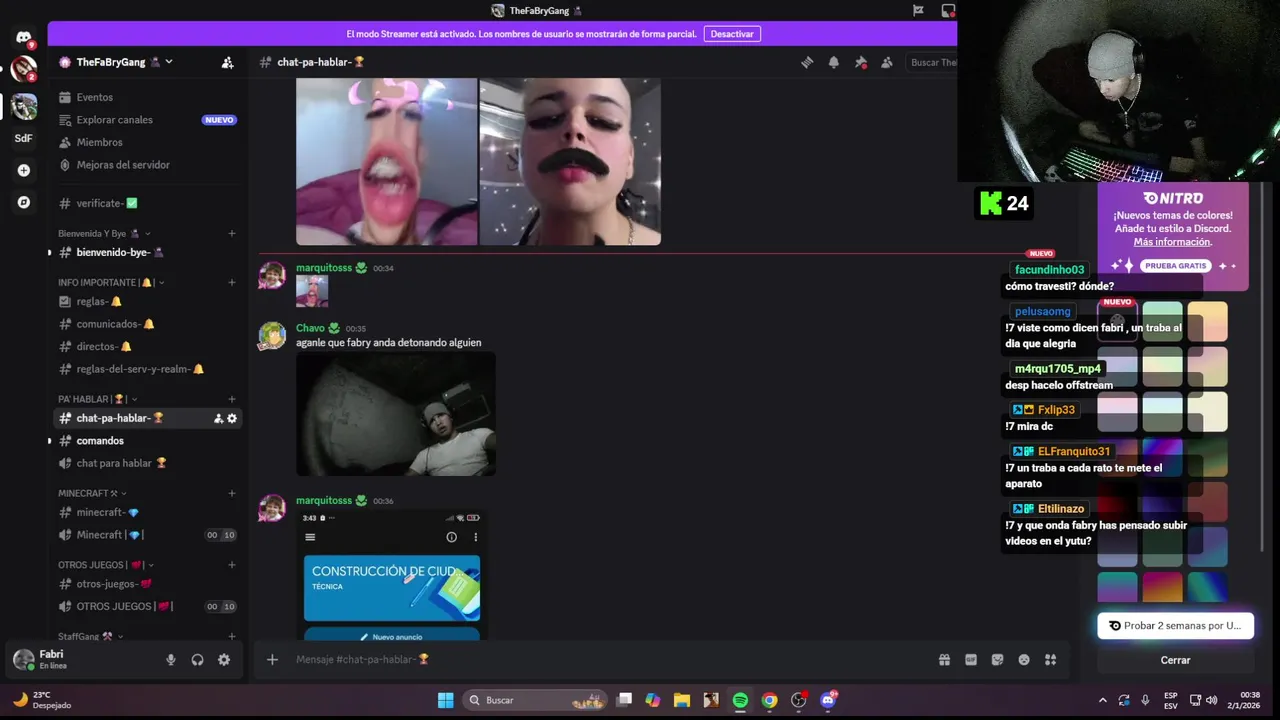The image size is (1280, 720).
Task: Collapse the INFO IMPORTANTE category
Action: pyautogui.click(x=111, y=282)
